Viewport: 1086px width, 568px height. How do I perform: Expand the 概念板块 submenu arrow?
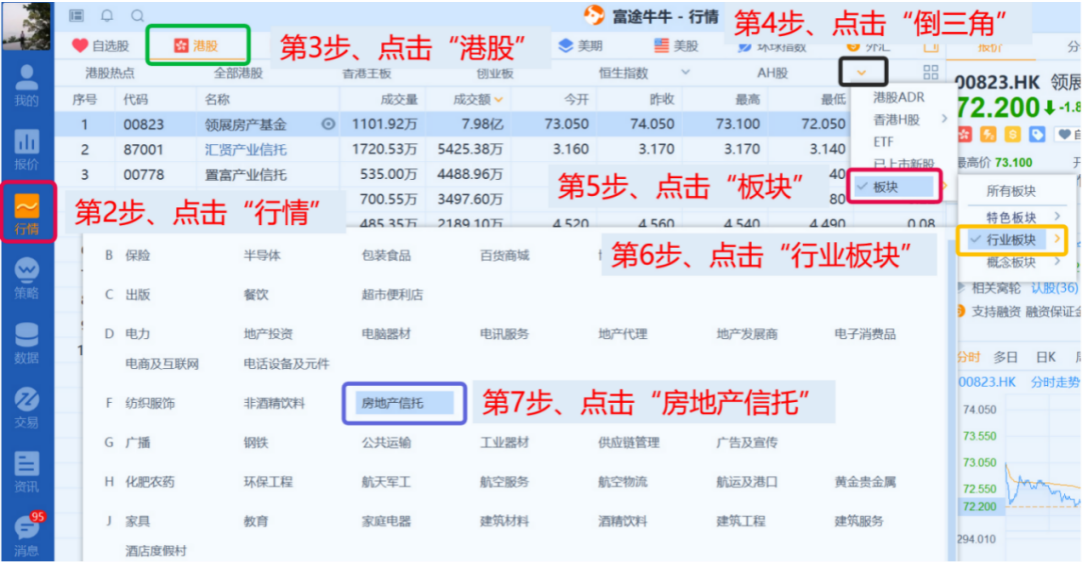point(1058,262)
